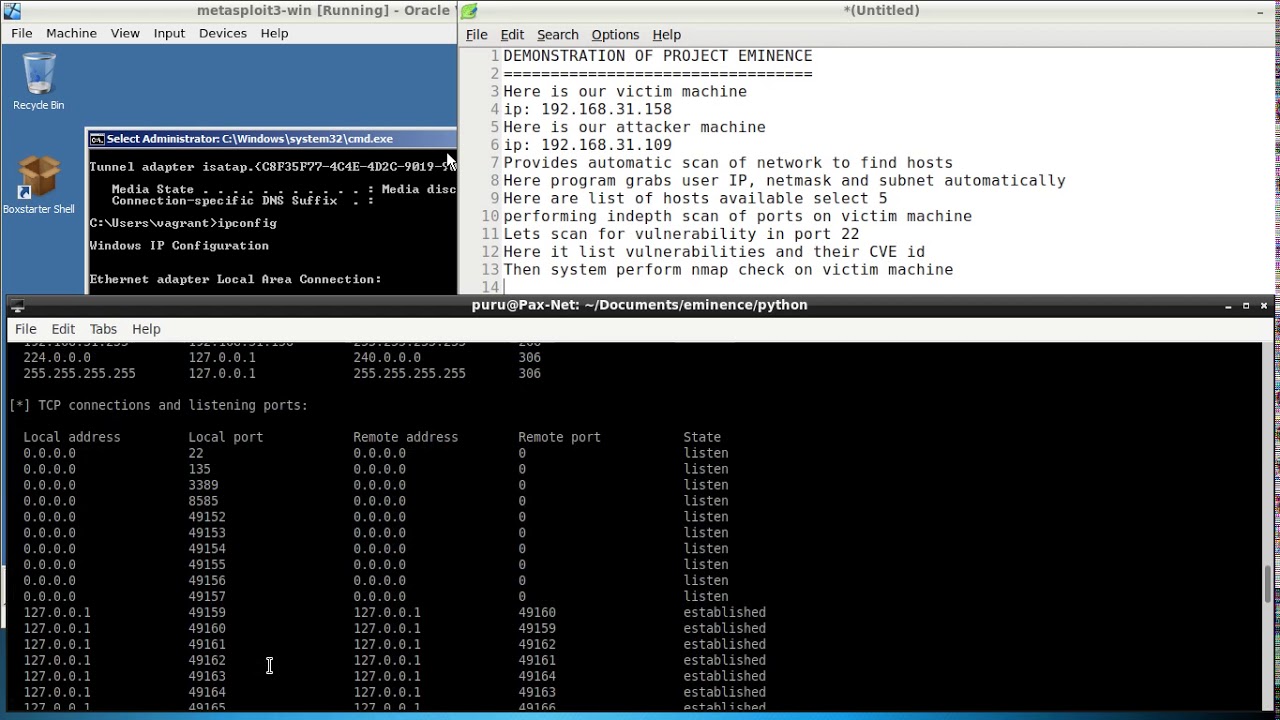The height and width of the screenshot is (720, 1280).
Task: Click the terminal title bar text
Action: click(639, 305)
